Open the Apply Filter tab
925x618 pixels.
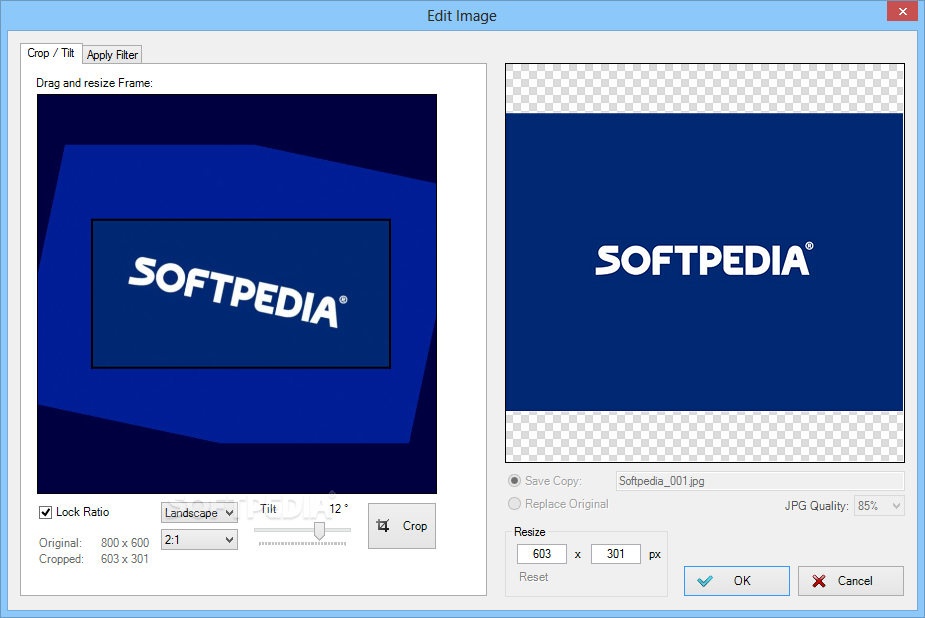click(x=112, y=55)
